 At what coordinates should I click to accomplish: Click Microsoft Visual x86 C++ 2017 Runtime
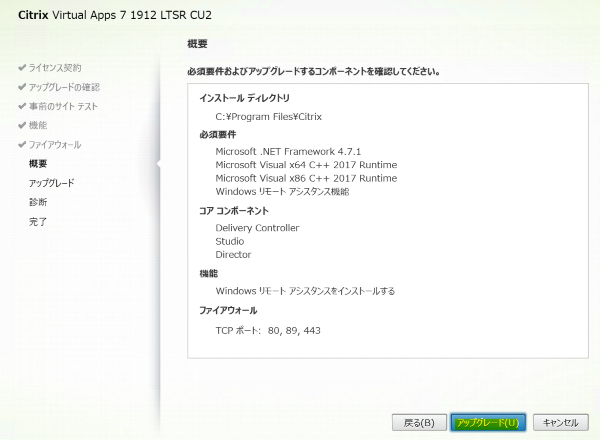pyautogui.click(x=306, y=178)
